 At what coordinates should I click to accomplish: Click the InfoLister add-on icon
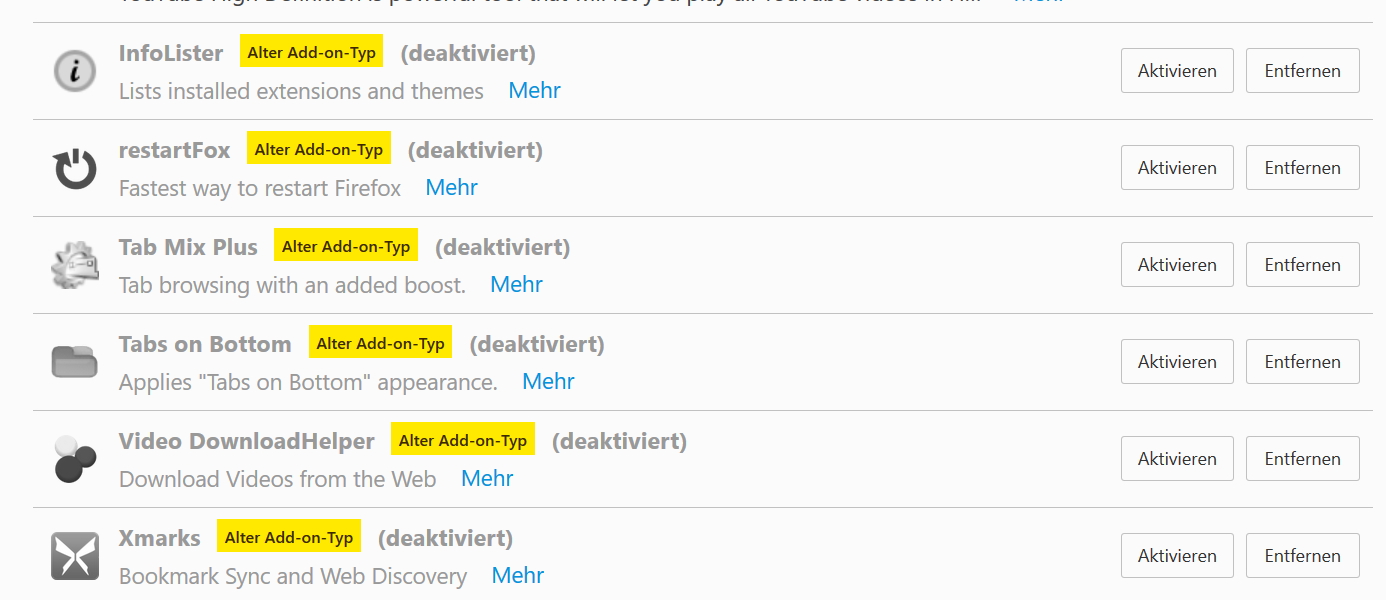[x=74, y=71]
